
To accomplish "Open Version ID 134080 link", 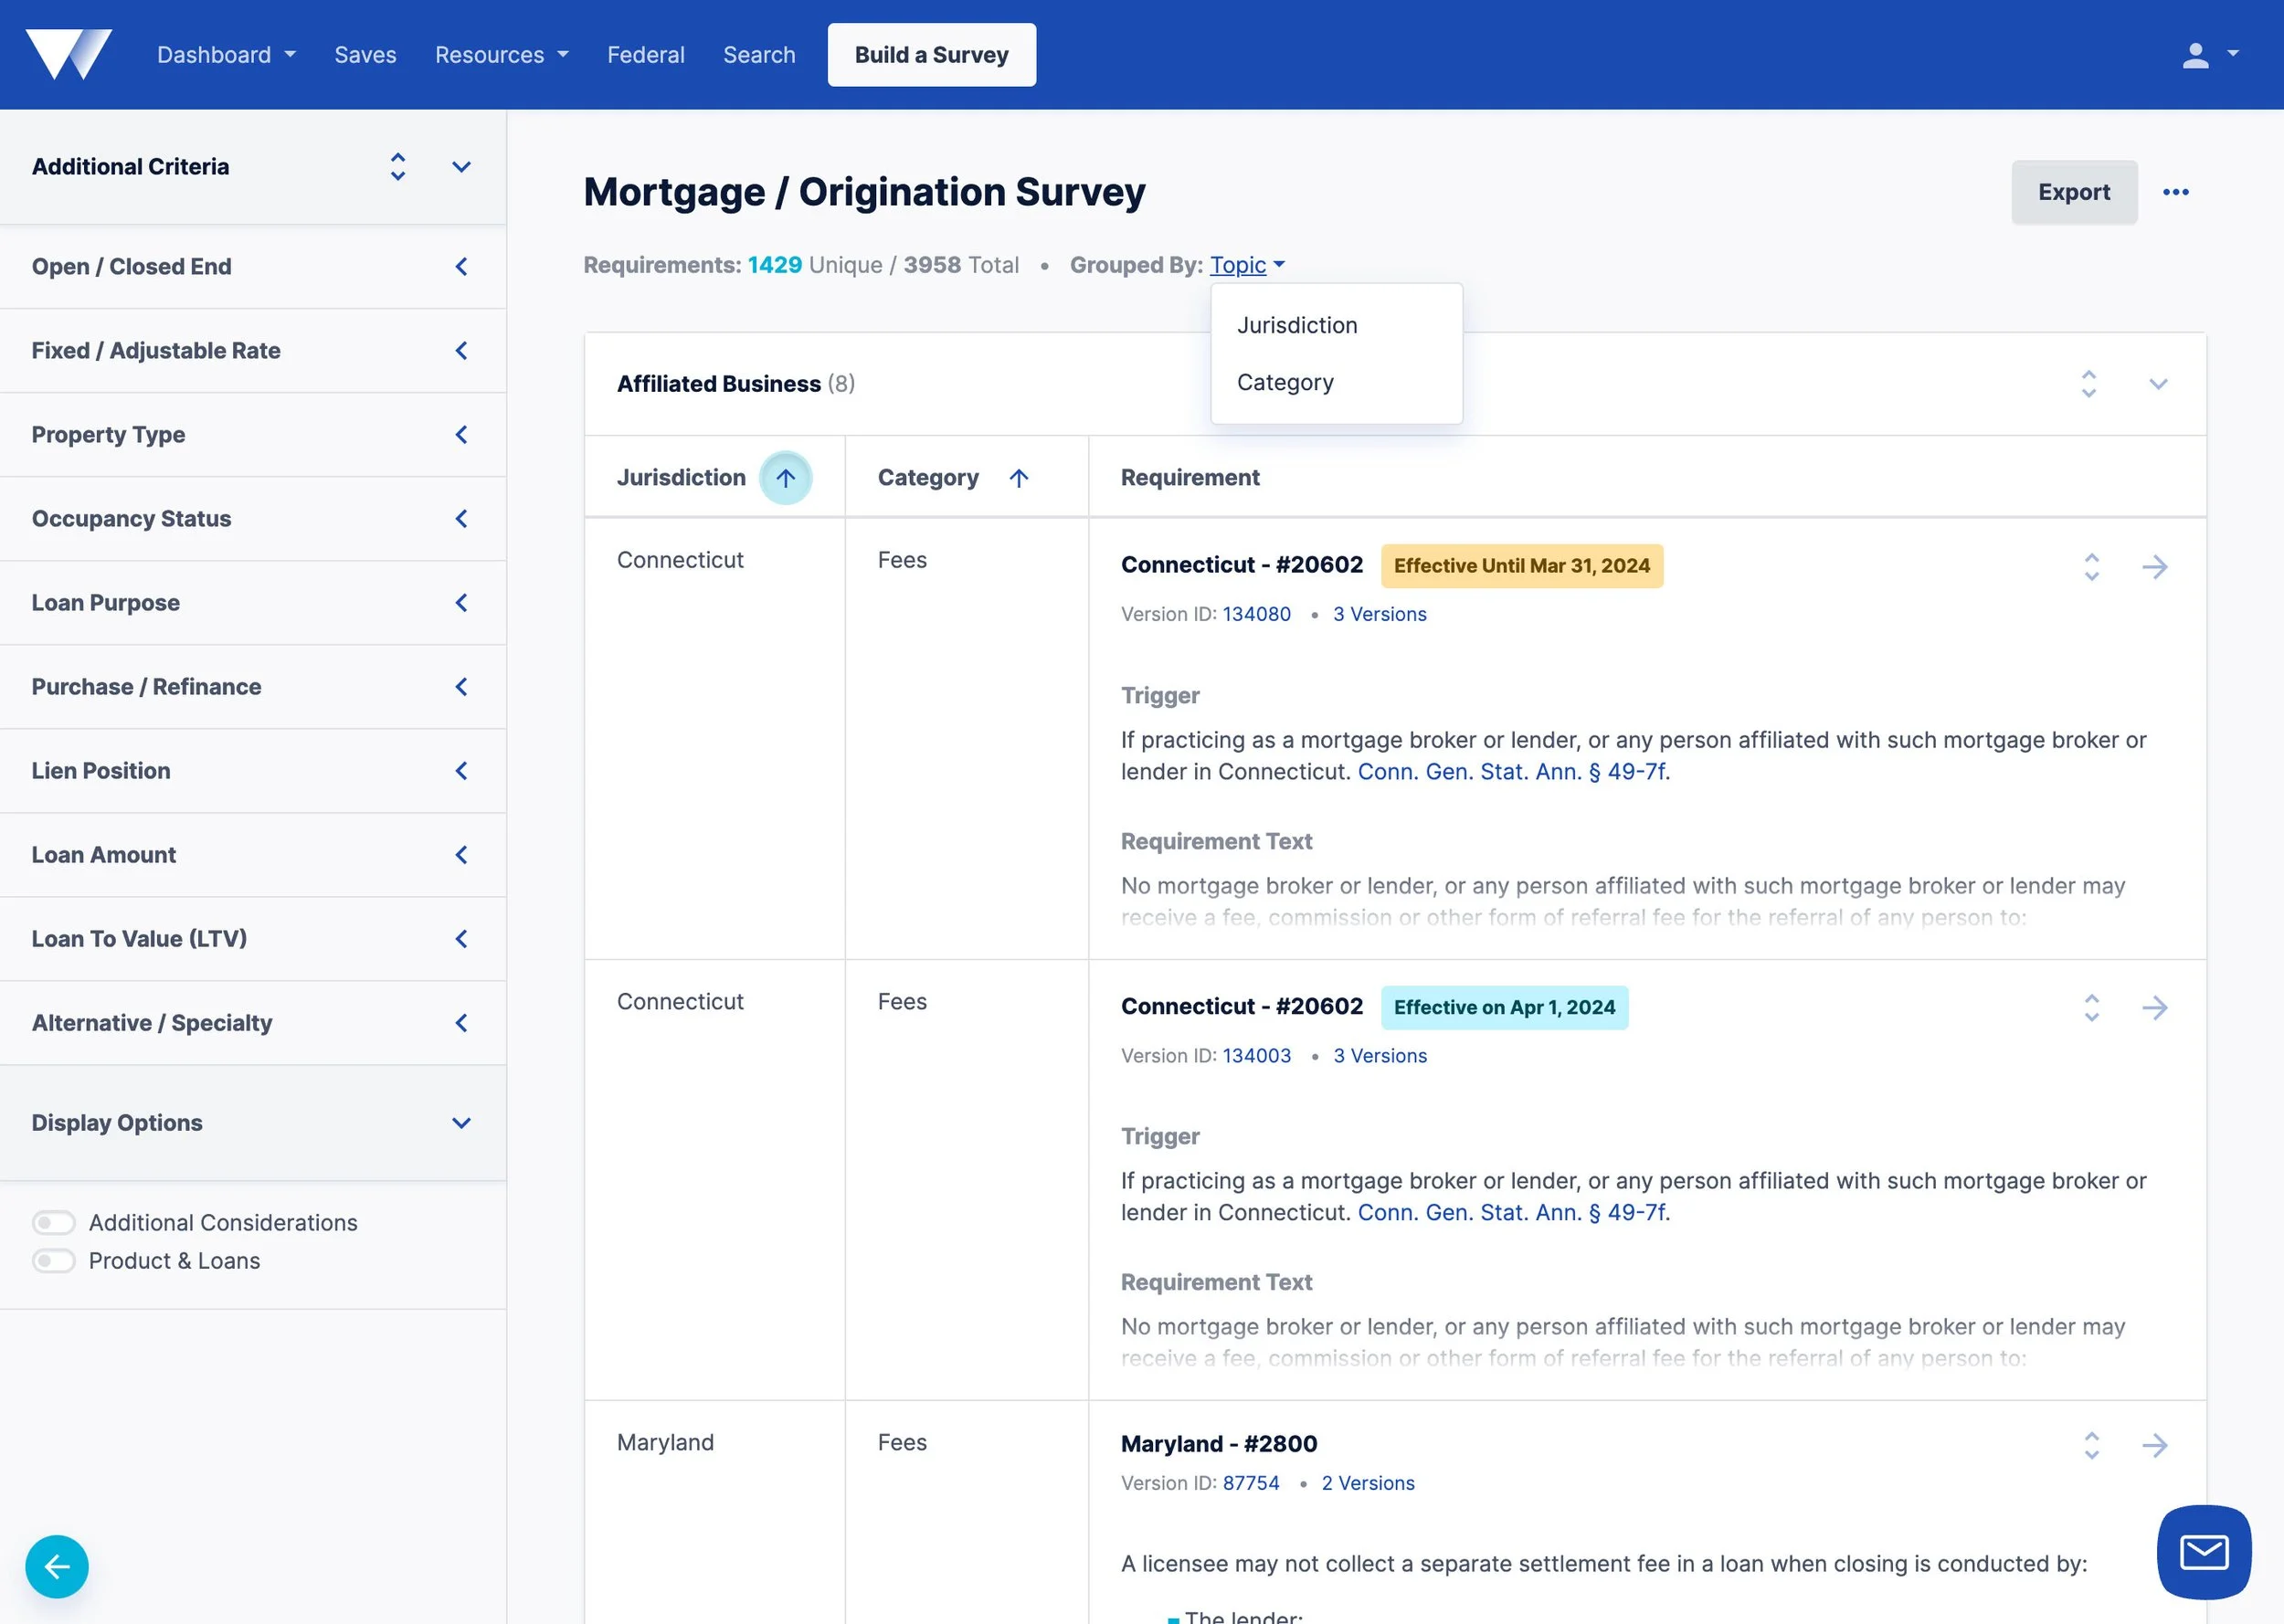I will 1256,614.
